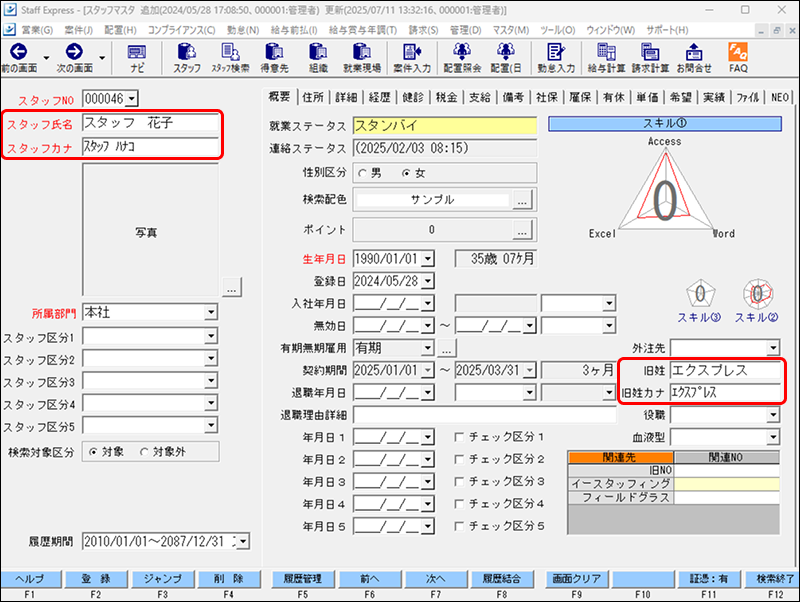The image size is (800, 602).
Task: Click the 旧姓 input field
Action: click(724, 370)
